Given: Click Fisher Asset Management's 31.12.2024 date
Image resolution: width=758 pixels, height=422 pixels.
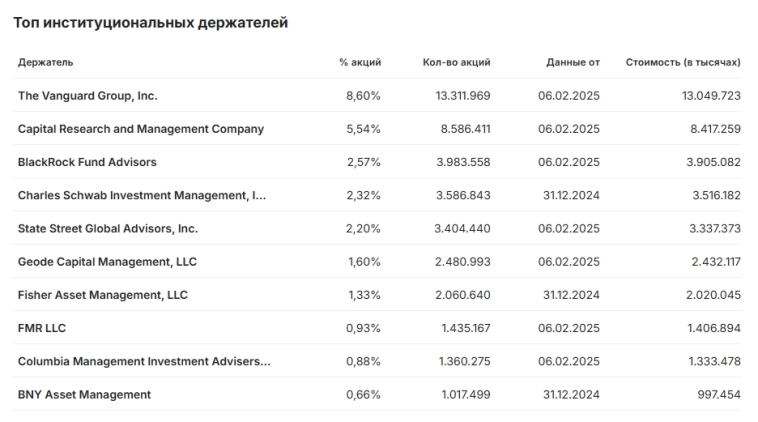Looking at the screenshot, I should 569,295.
